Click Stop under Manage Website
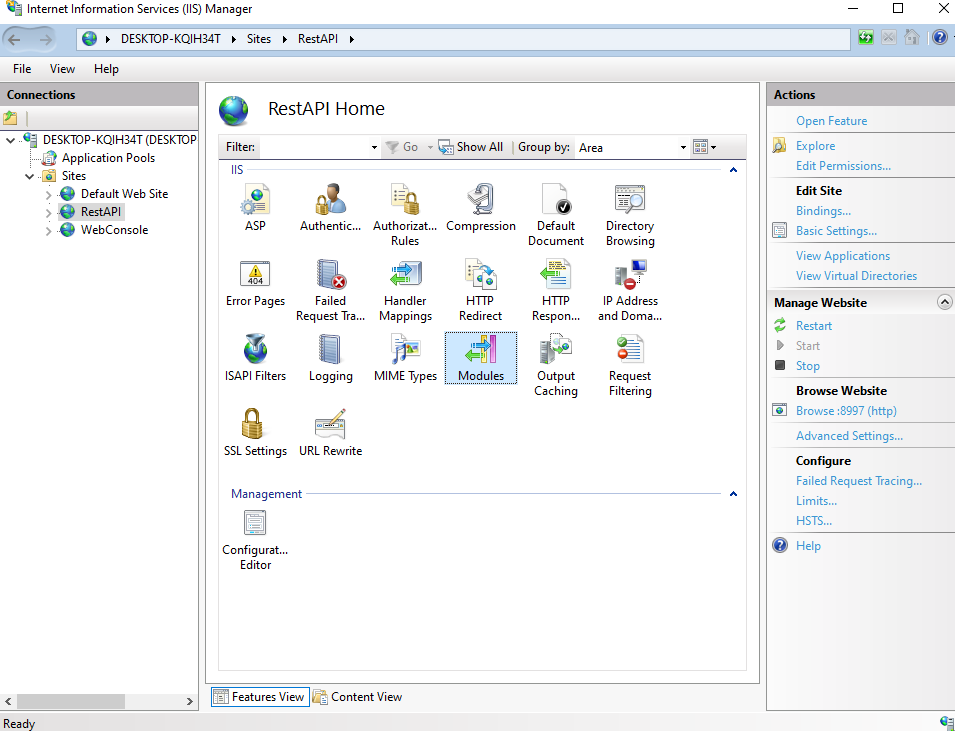955x731 pixels. tap(807, 366)
